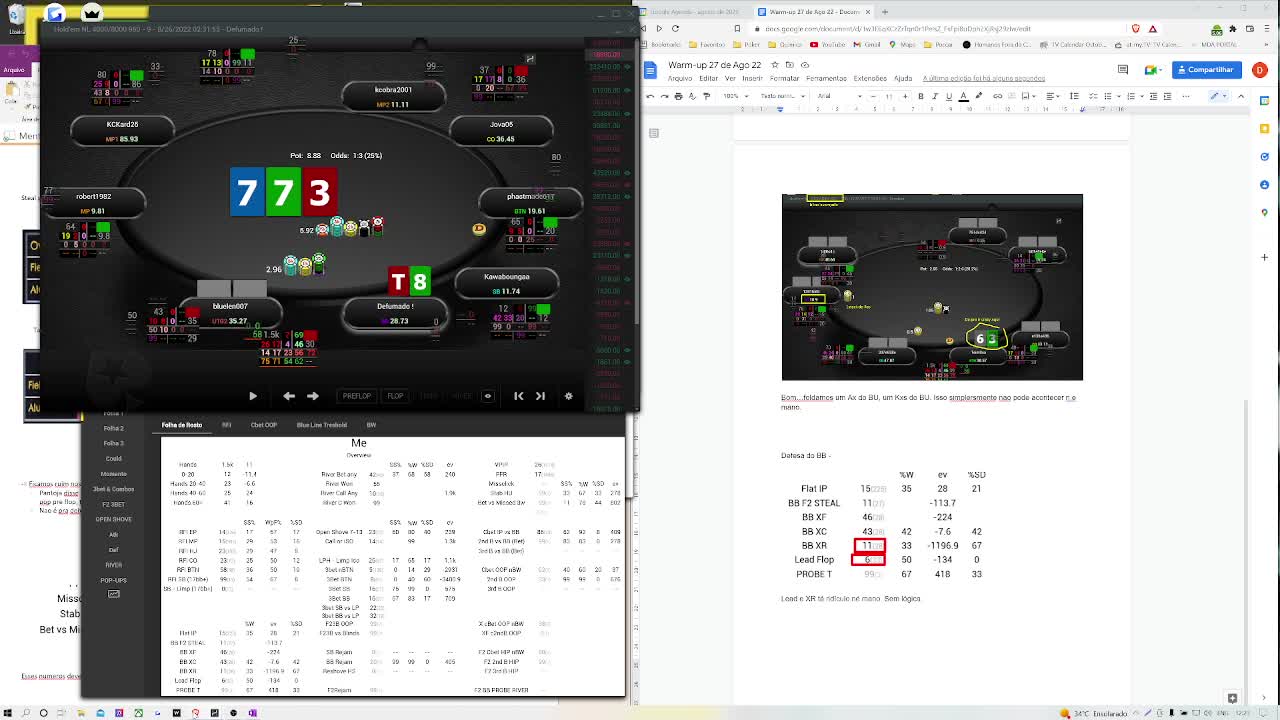Step forward one action in replayer

pos(313,396)
